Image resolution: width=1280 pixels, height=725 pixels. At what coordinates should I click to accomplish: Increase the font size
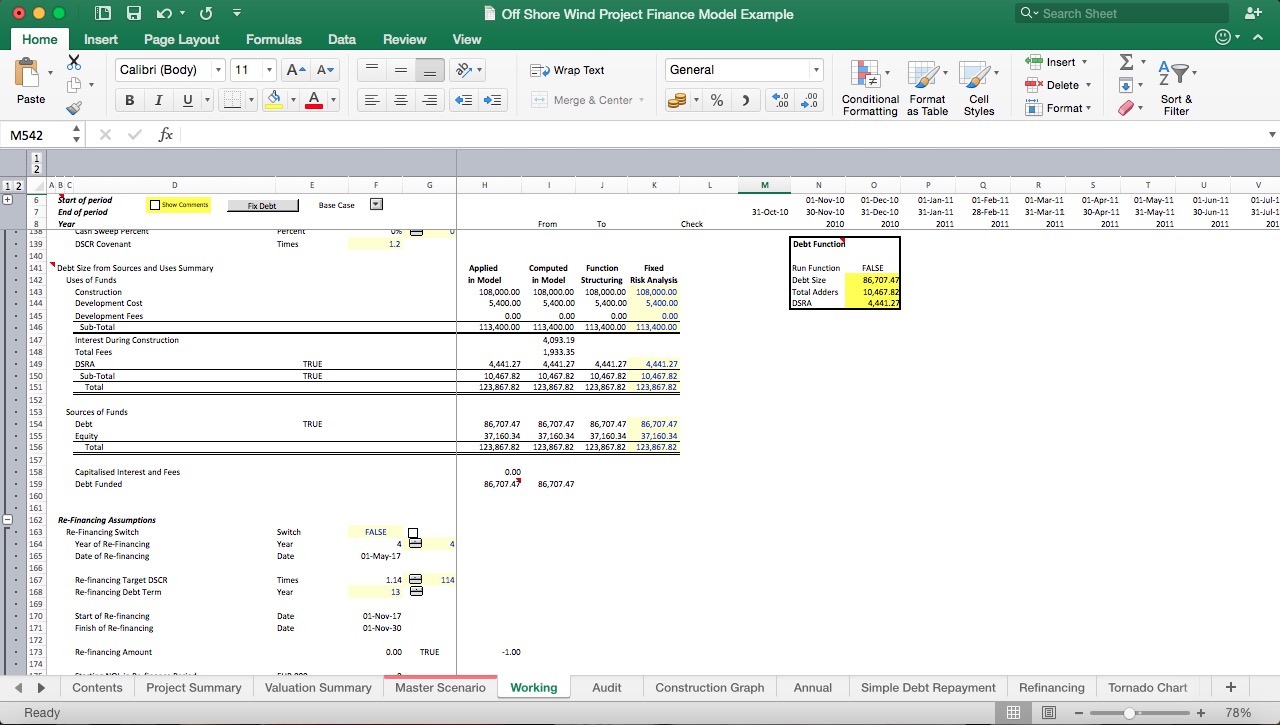coord(296,70)
